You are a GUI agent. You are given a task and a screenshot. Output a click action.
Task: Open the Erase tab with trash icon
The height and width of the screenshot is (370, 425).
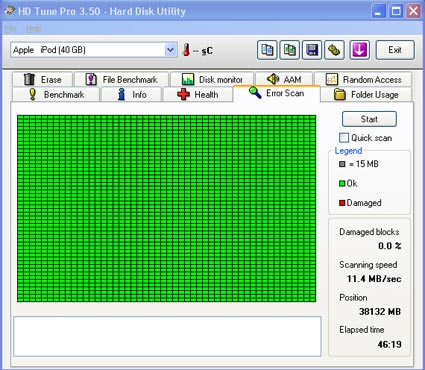pyautogui.click(x=42, y=79)
